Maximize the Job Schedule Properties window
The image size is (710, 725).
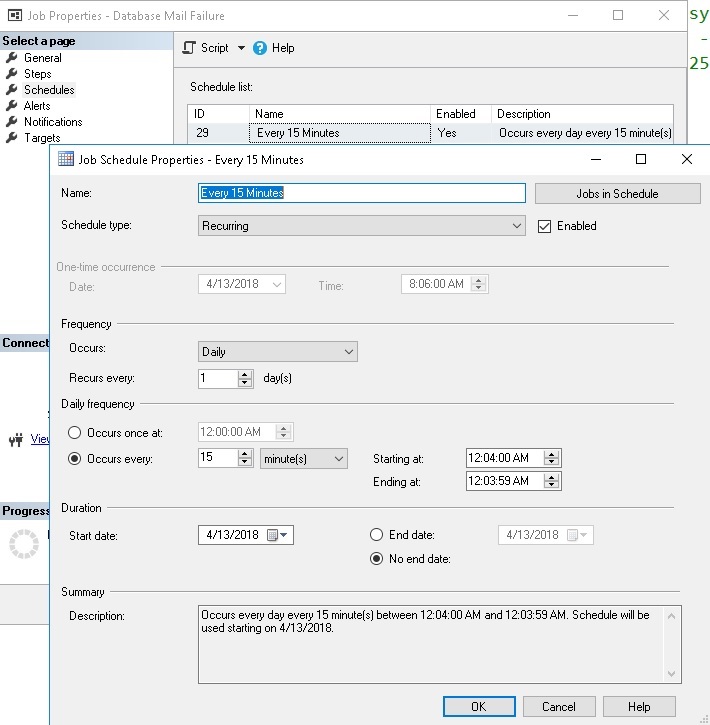(641, 160)
